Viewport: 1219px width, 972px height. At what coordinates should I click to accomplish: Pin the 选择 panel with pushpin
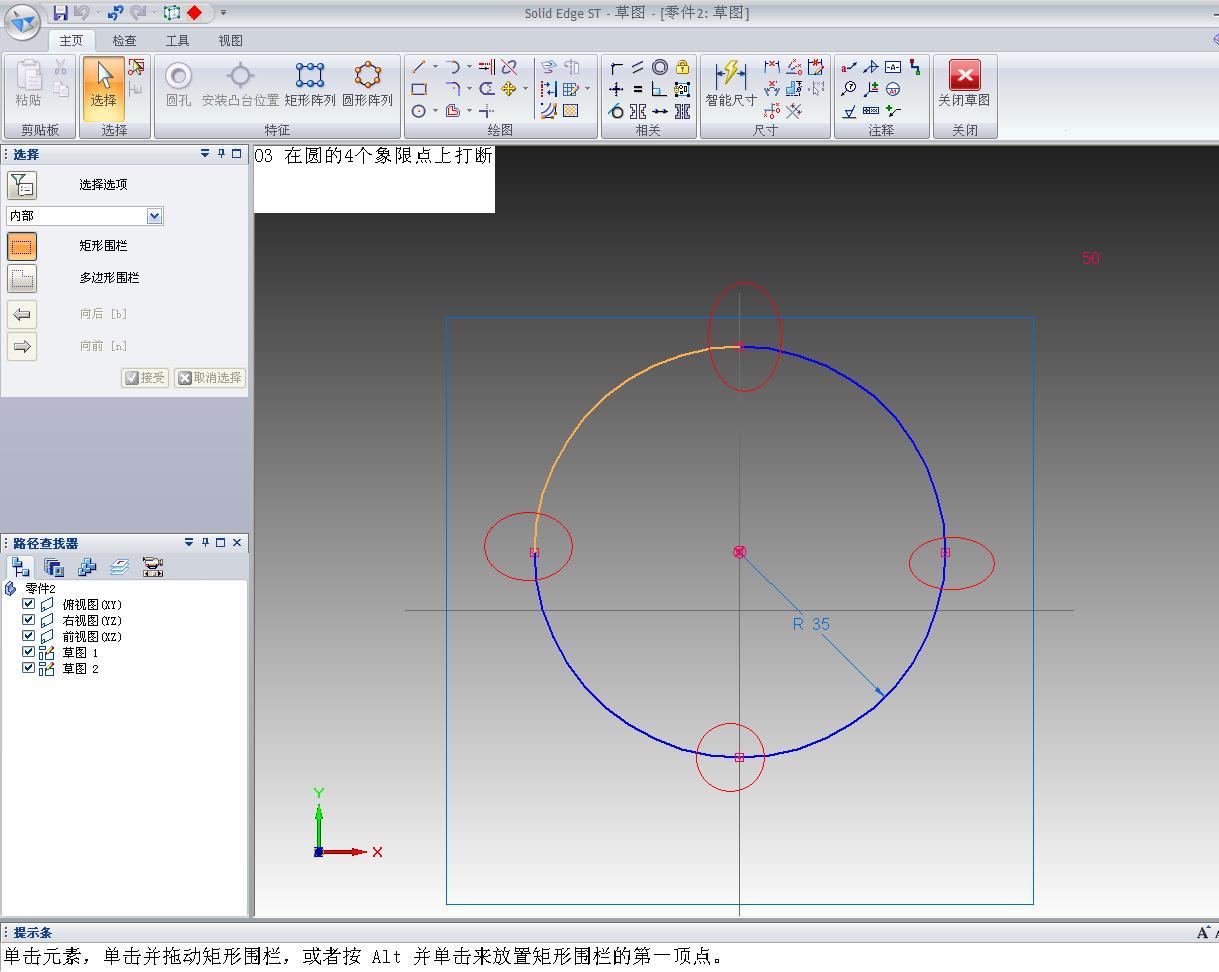point(221,154)
